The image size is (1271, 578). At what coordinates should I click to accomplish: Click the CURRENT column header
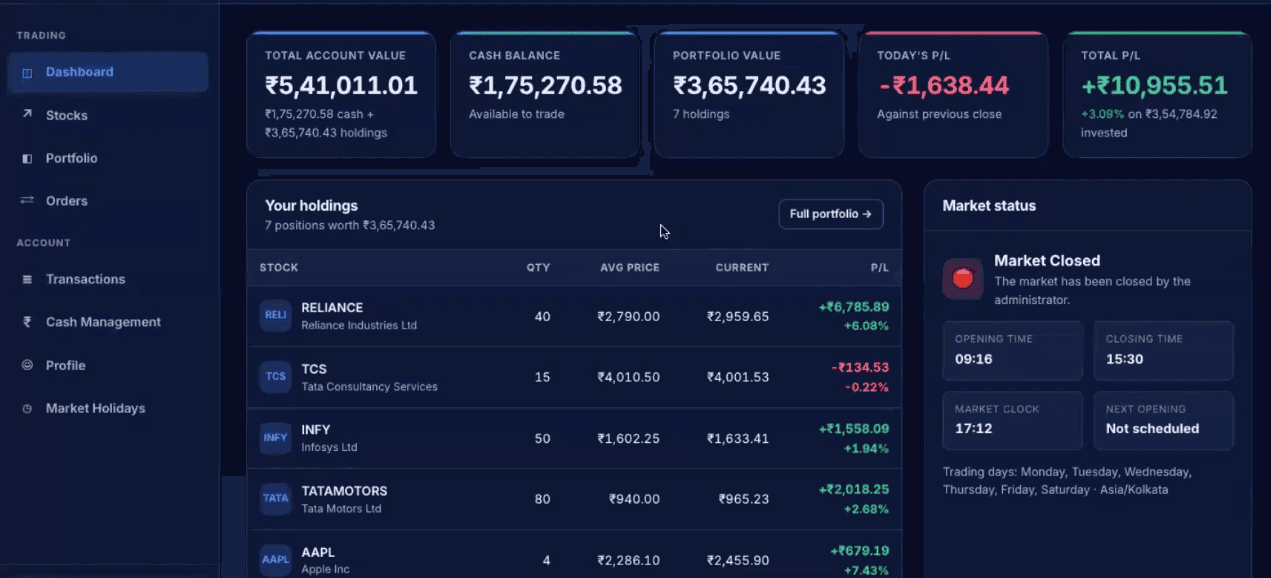coord(742,268)
